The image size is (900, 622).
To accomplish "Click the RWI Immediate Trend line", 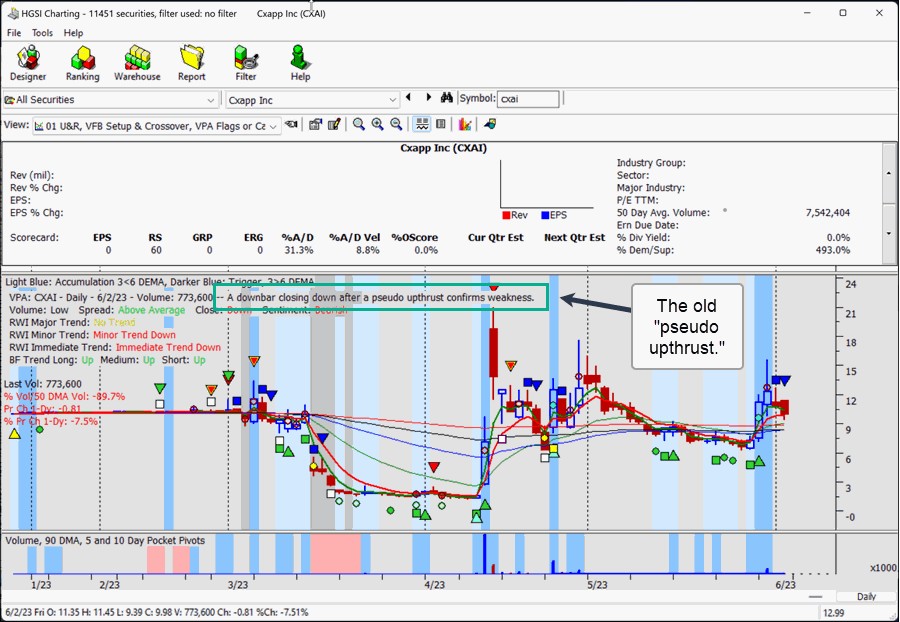I will (x=115, y=348).
